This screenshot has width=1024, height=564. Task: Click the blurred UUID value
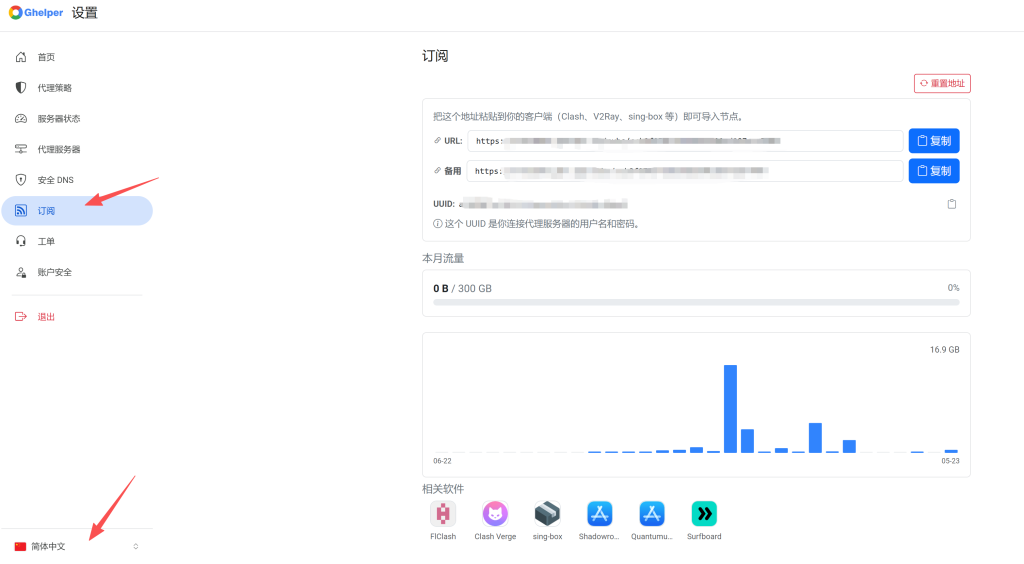(543, 204)
